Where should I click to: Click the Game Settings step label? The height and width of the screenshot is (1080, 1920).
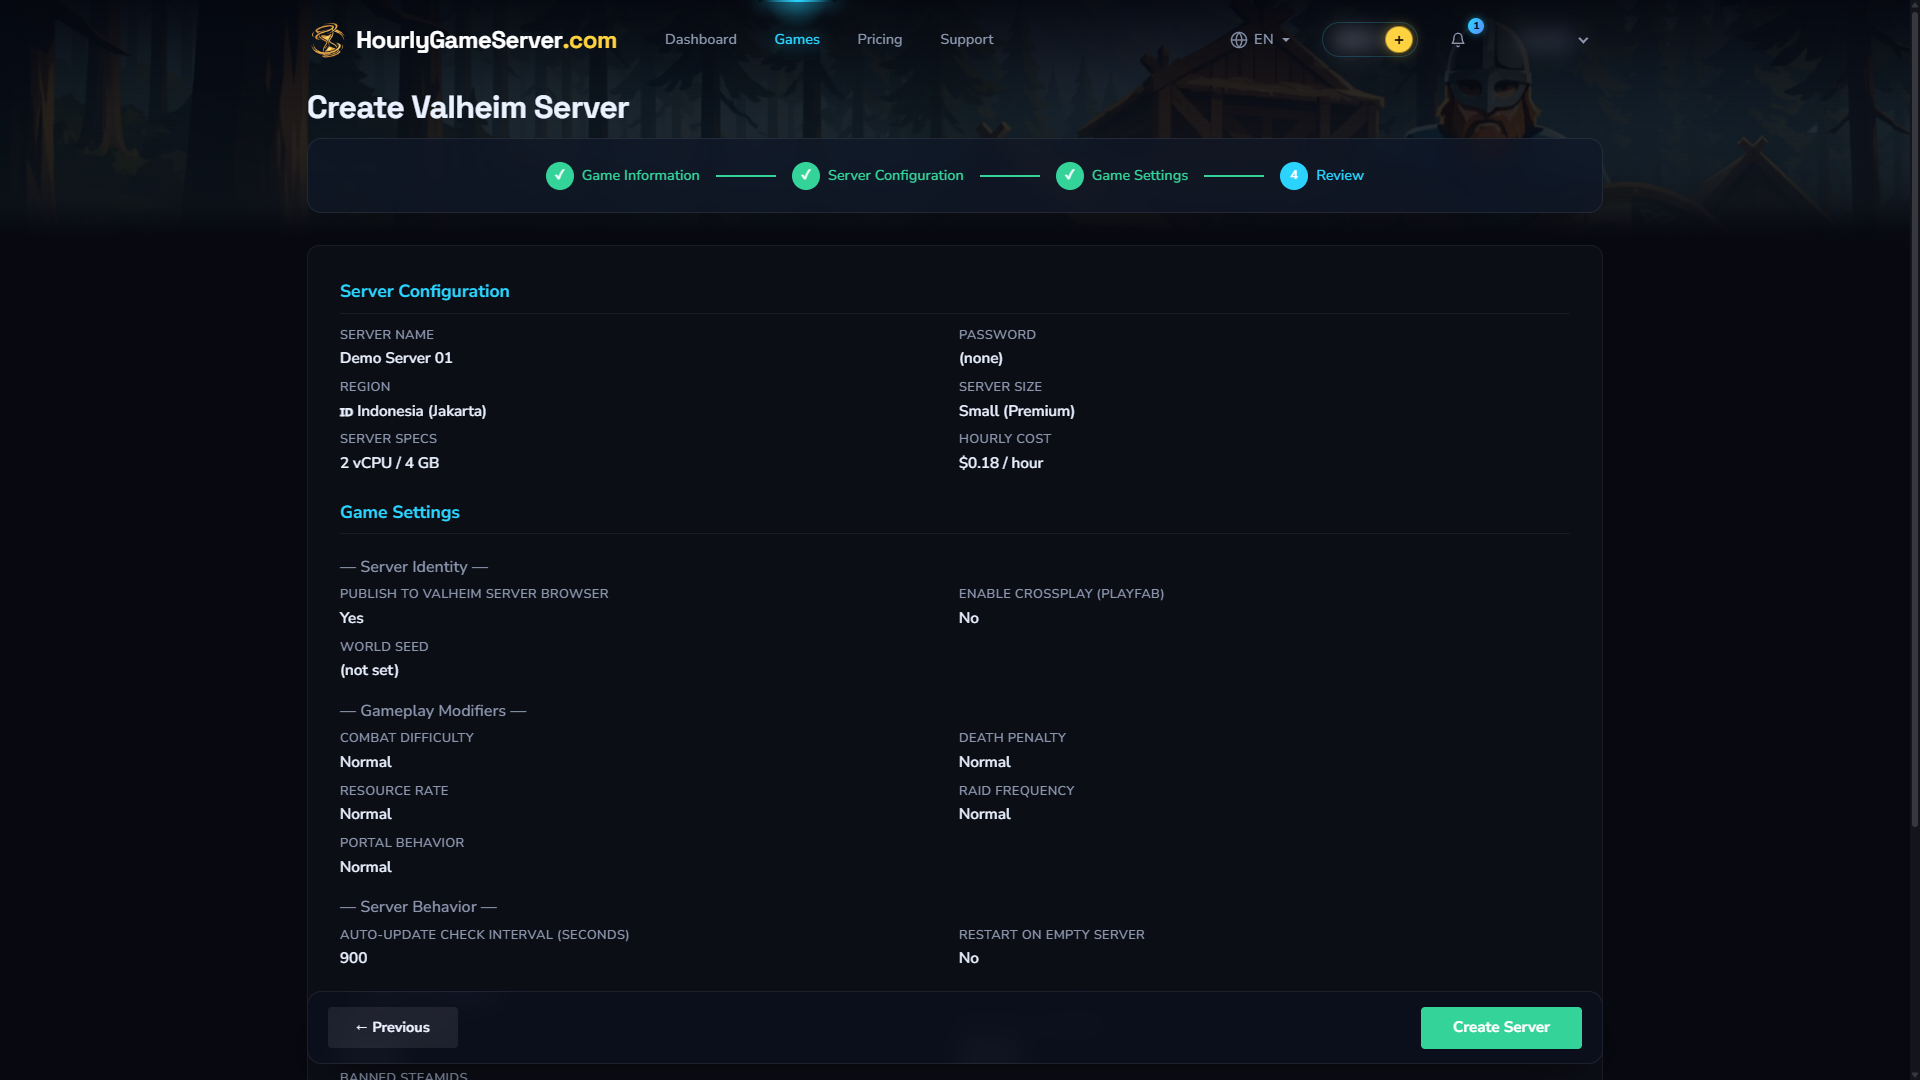pos(1140,176)
